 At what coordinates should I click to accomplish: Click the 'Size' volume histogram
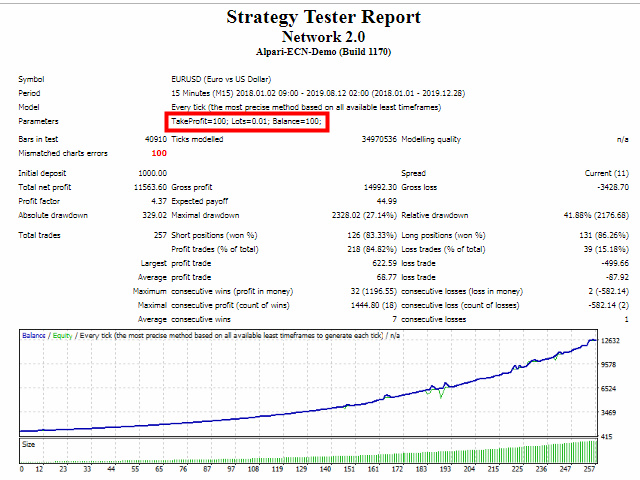308,451
